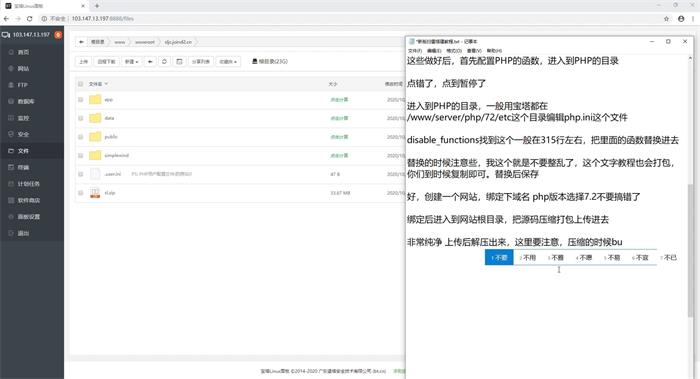
Task: Open 监控 monitoring in the sidebar
Action: [23, 118]
